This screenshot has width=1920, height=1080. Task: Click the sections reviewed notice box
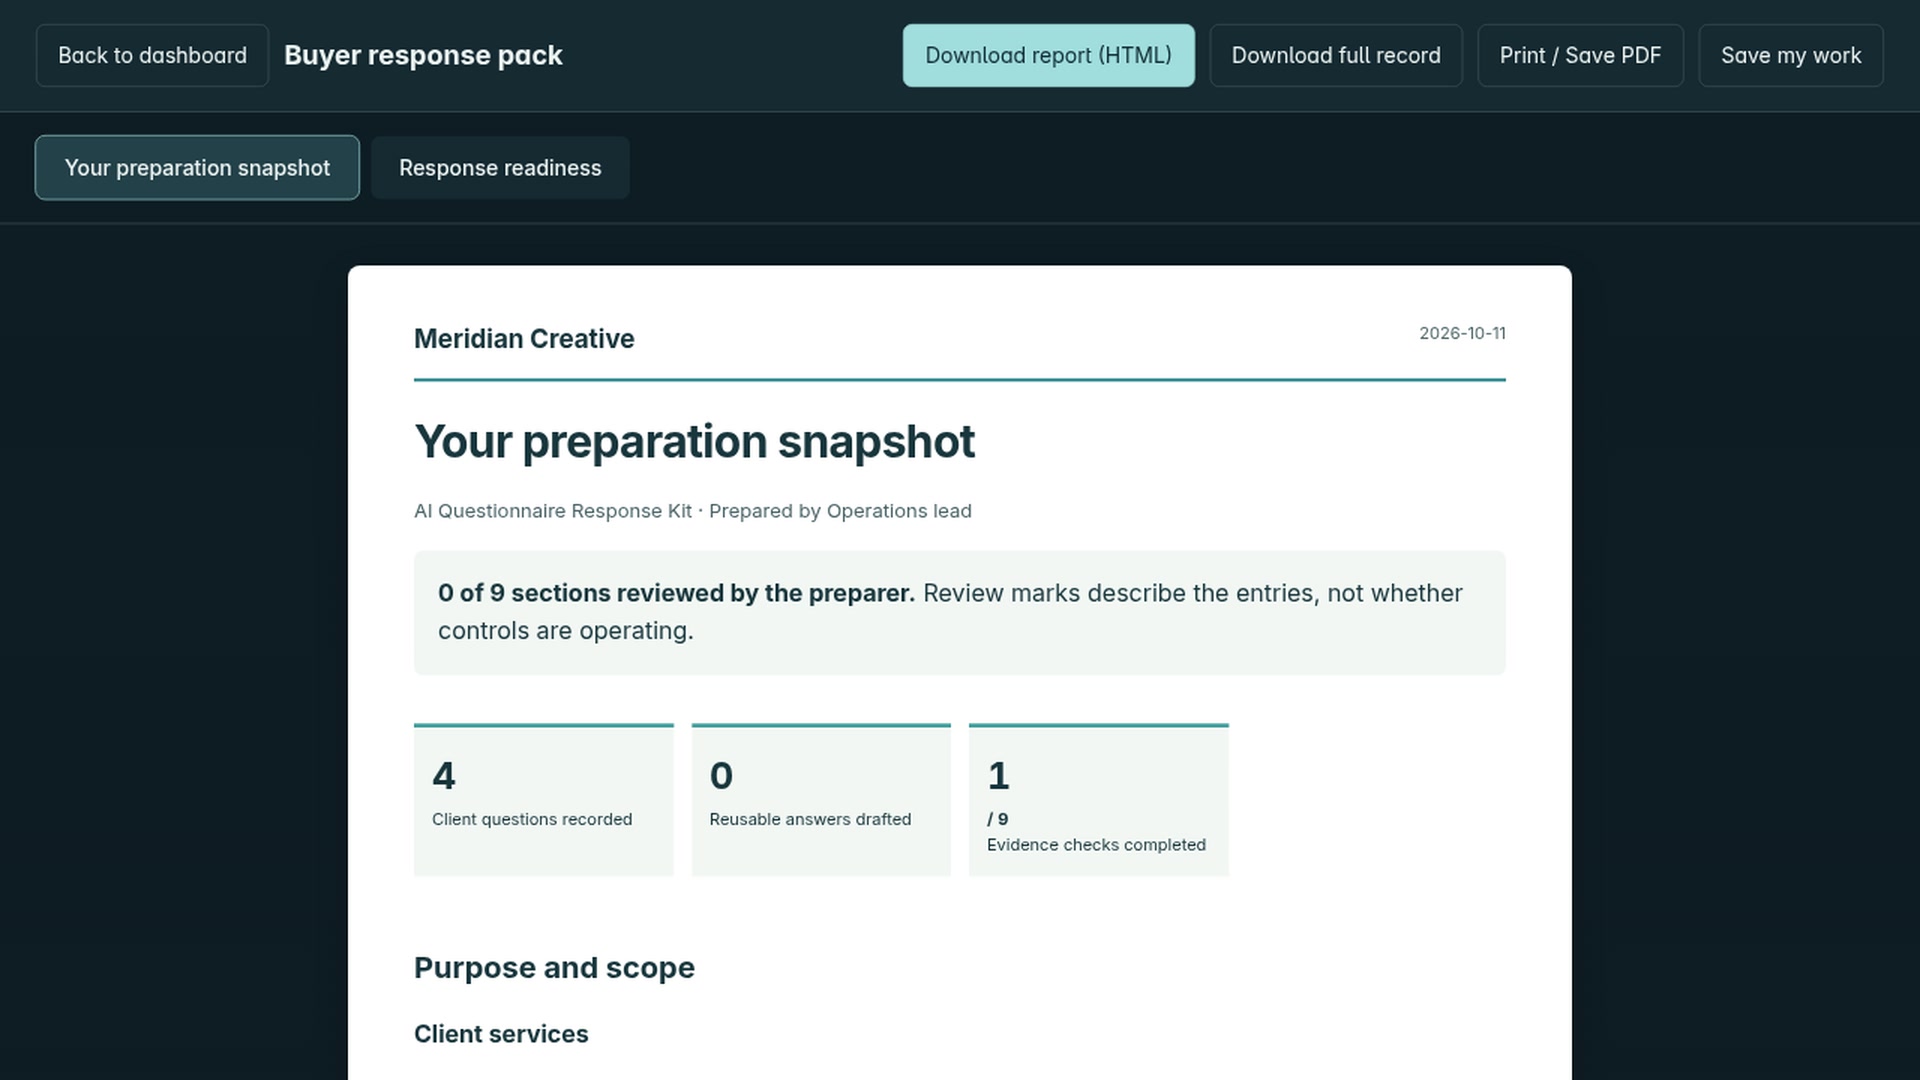pyautogui.click(x=959, y=612)
